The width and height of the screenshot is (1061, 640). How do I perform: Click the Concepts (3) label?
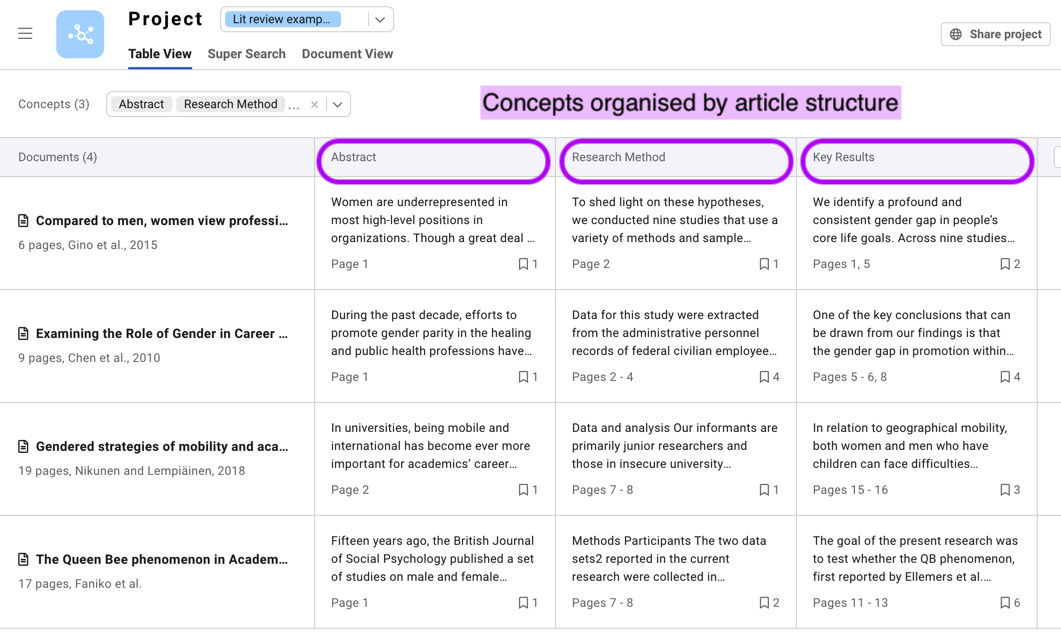[53, 104]
